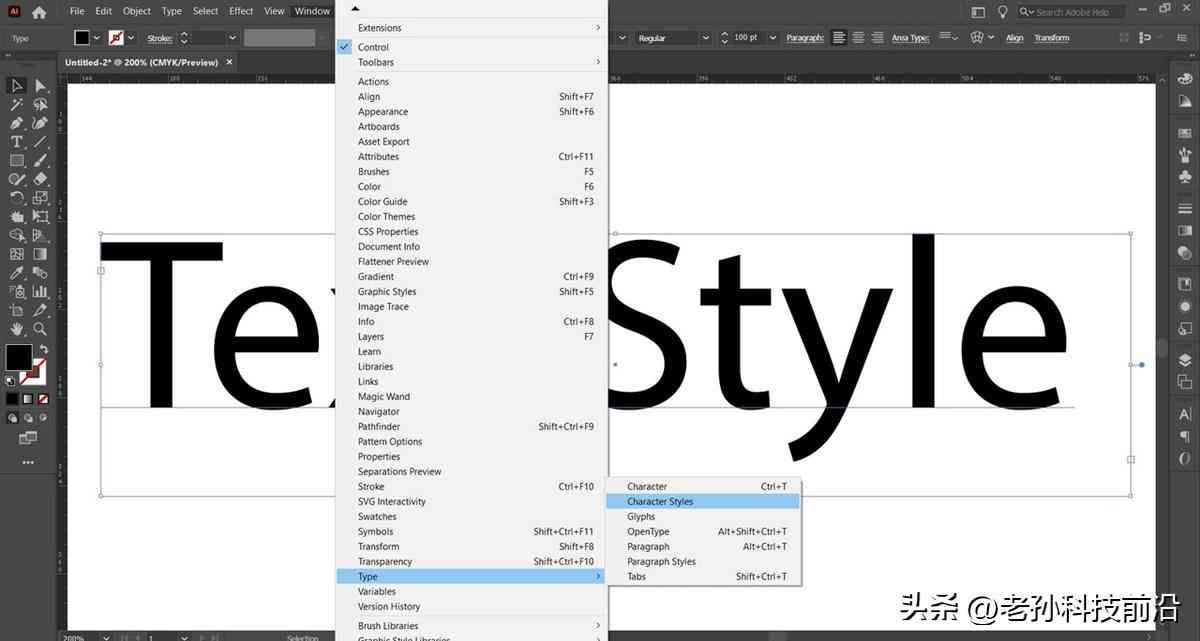Choose the Eyedropper tool
1200x641 pixels.
point(17,273)
